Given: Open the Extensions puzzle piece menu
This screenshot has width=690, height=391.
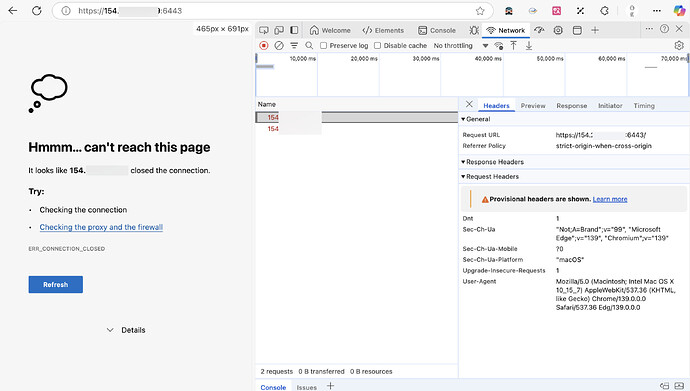Looking at the screenshot, I should click(x=604, y=11).
